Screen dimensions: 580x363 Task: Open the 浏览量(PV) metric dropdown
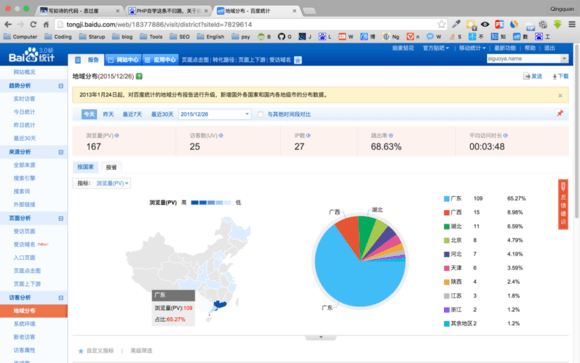click(112, 183)
